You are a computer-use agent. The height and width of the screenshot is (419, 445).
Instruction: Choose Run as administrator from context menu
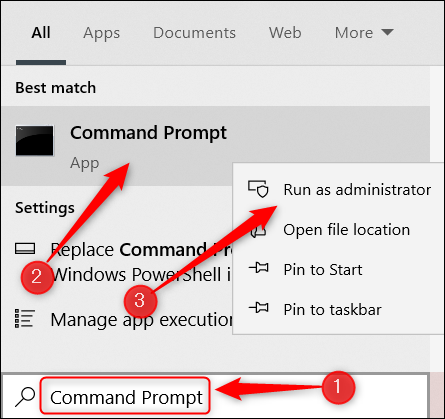point(338,190)
